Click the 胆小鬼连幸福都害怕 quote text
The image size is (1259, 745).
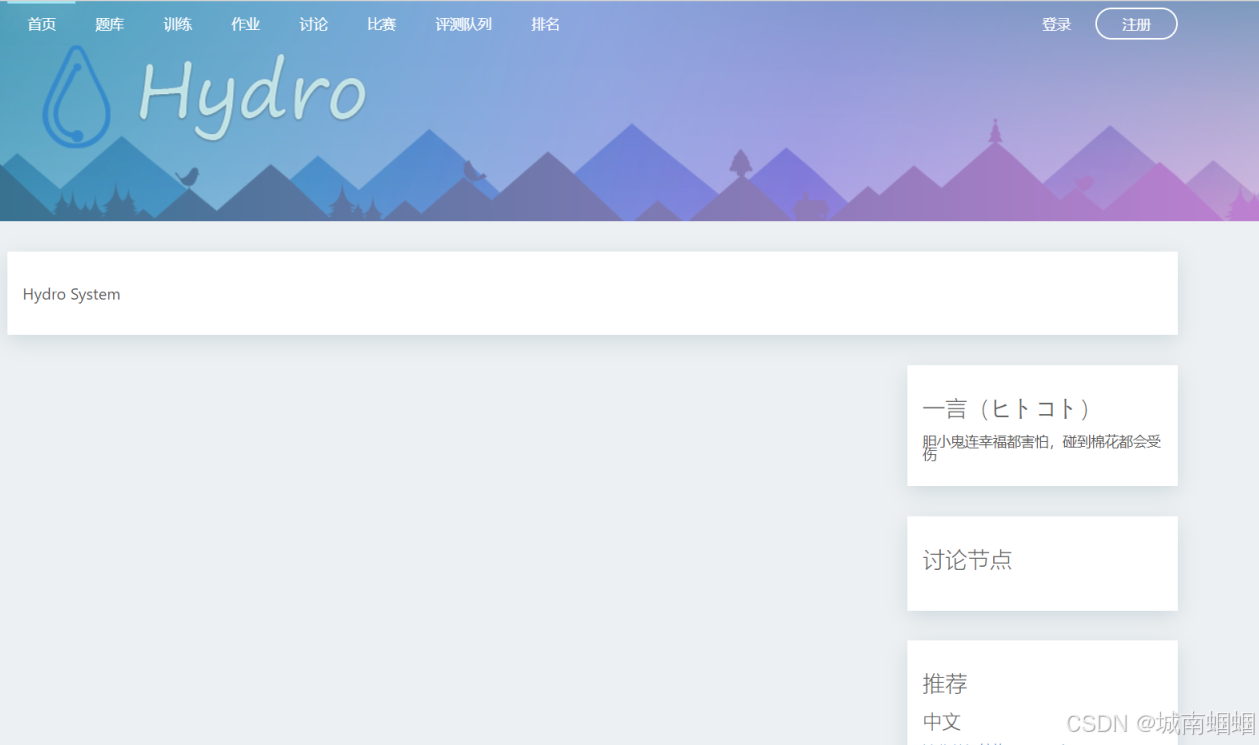(1042, 447)
